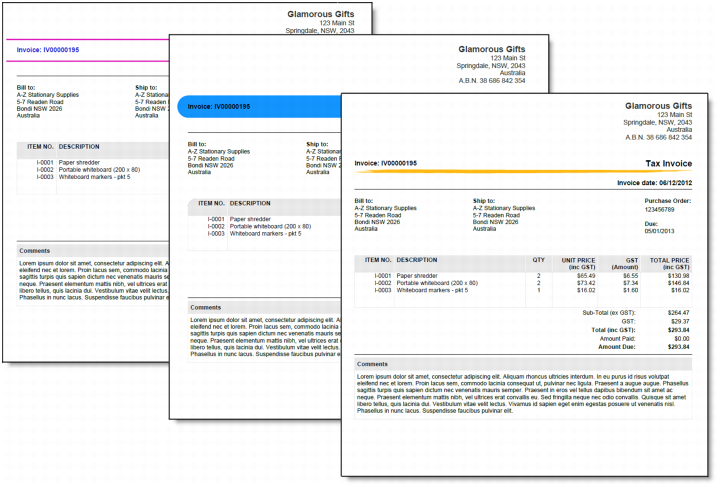718x486 pixels.
Task: Select total price $146.84
Action: (679, 283)
